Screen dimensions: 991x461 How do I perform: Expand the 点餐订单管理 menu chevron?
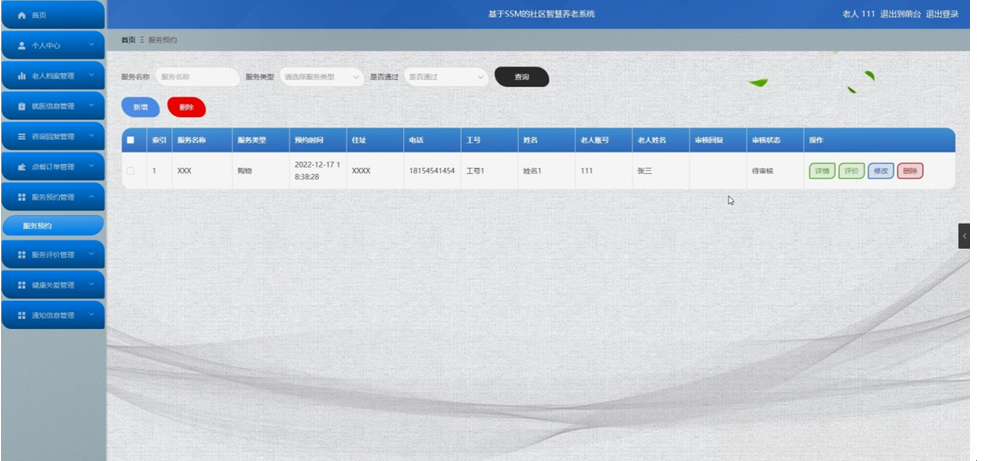(x=92, y=167)
